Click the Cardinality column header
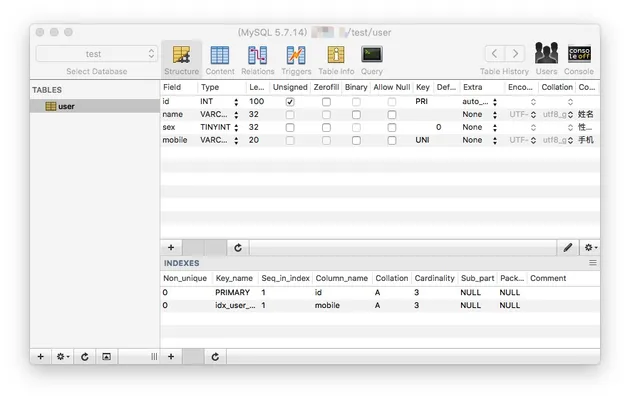 point(434,278)
